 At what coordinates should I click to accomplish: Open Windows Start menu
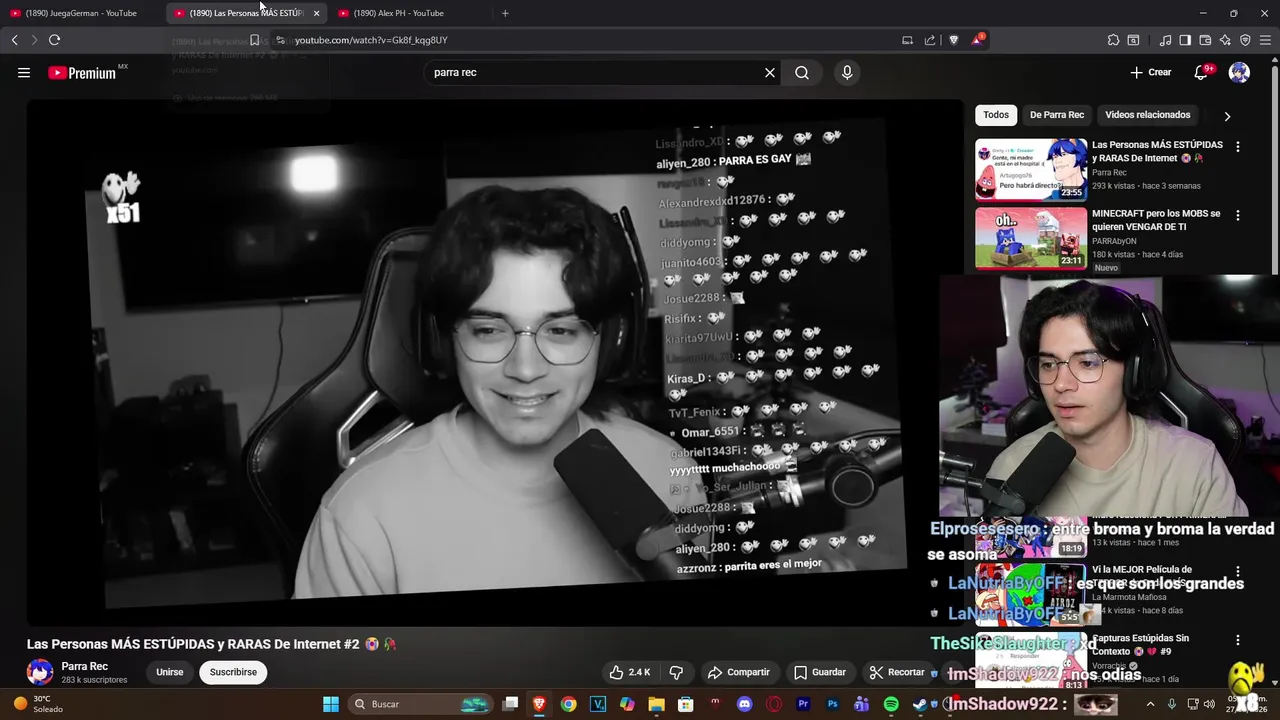click(331, 704)
